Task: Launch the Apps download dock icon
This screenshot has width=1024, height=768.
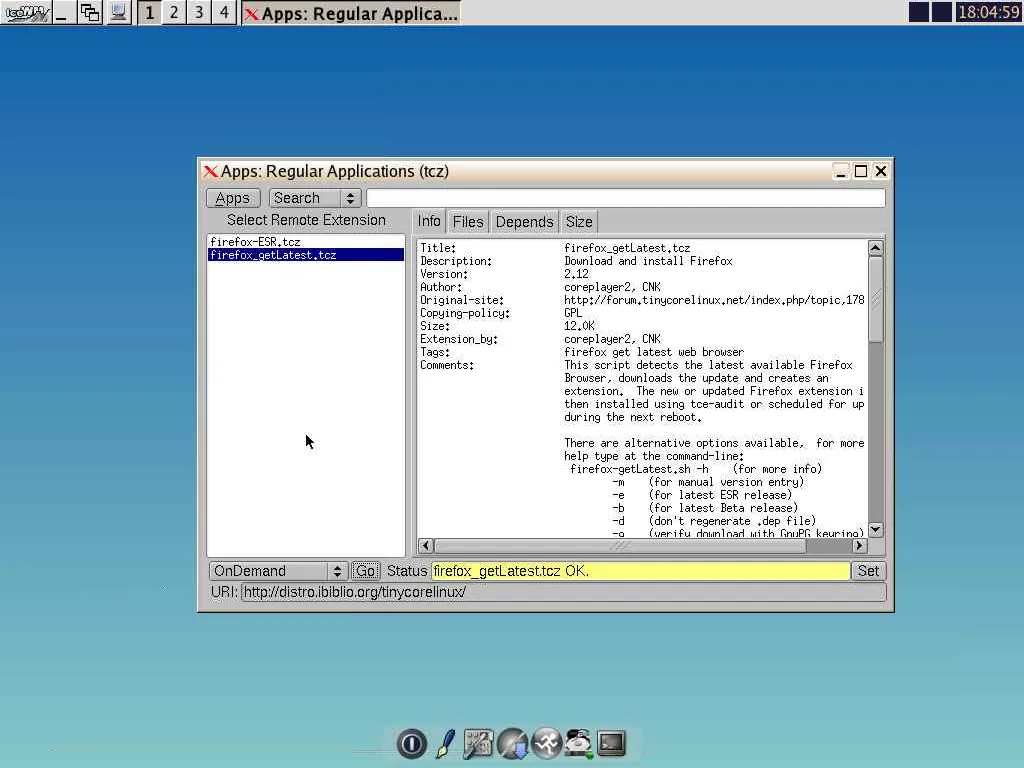Action: [x=513, y=743]
